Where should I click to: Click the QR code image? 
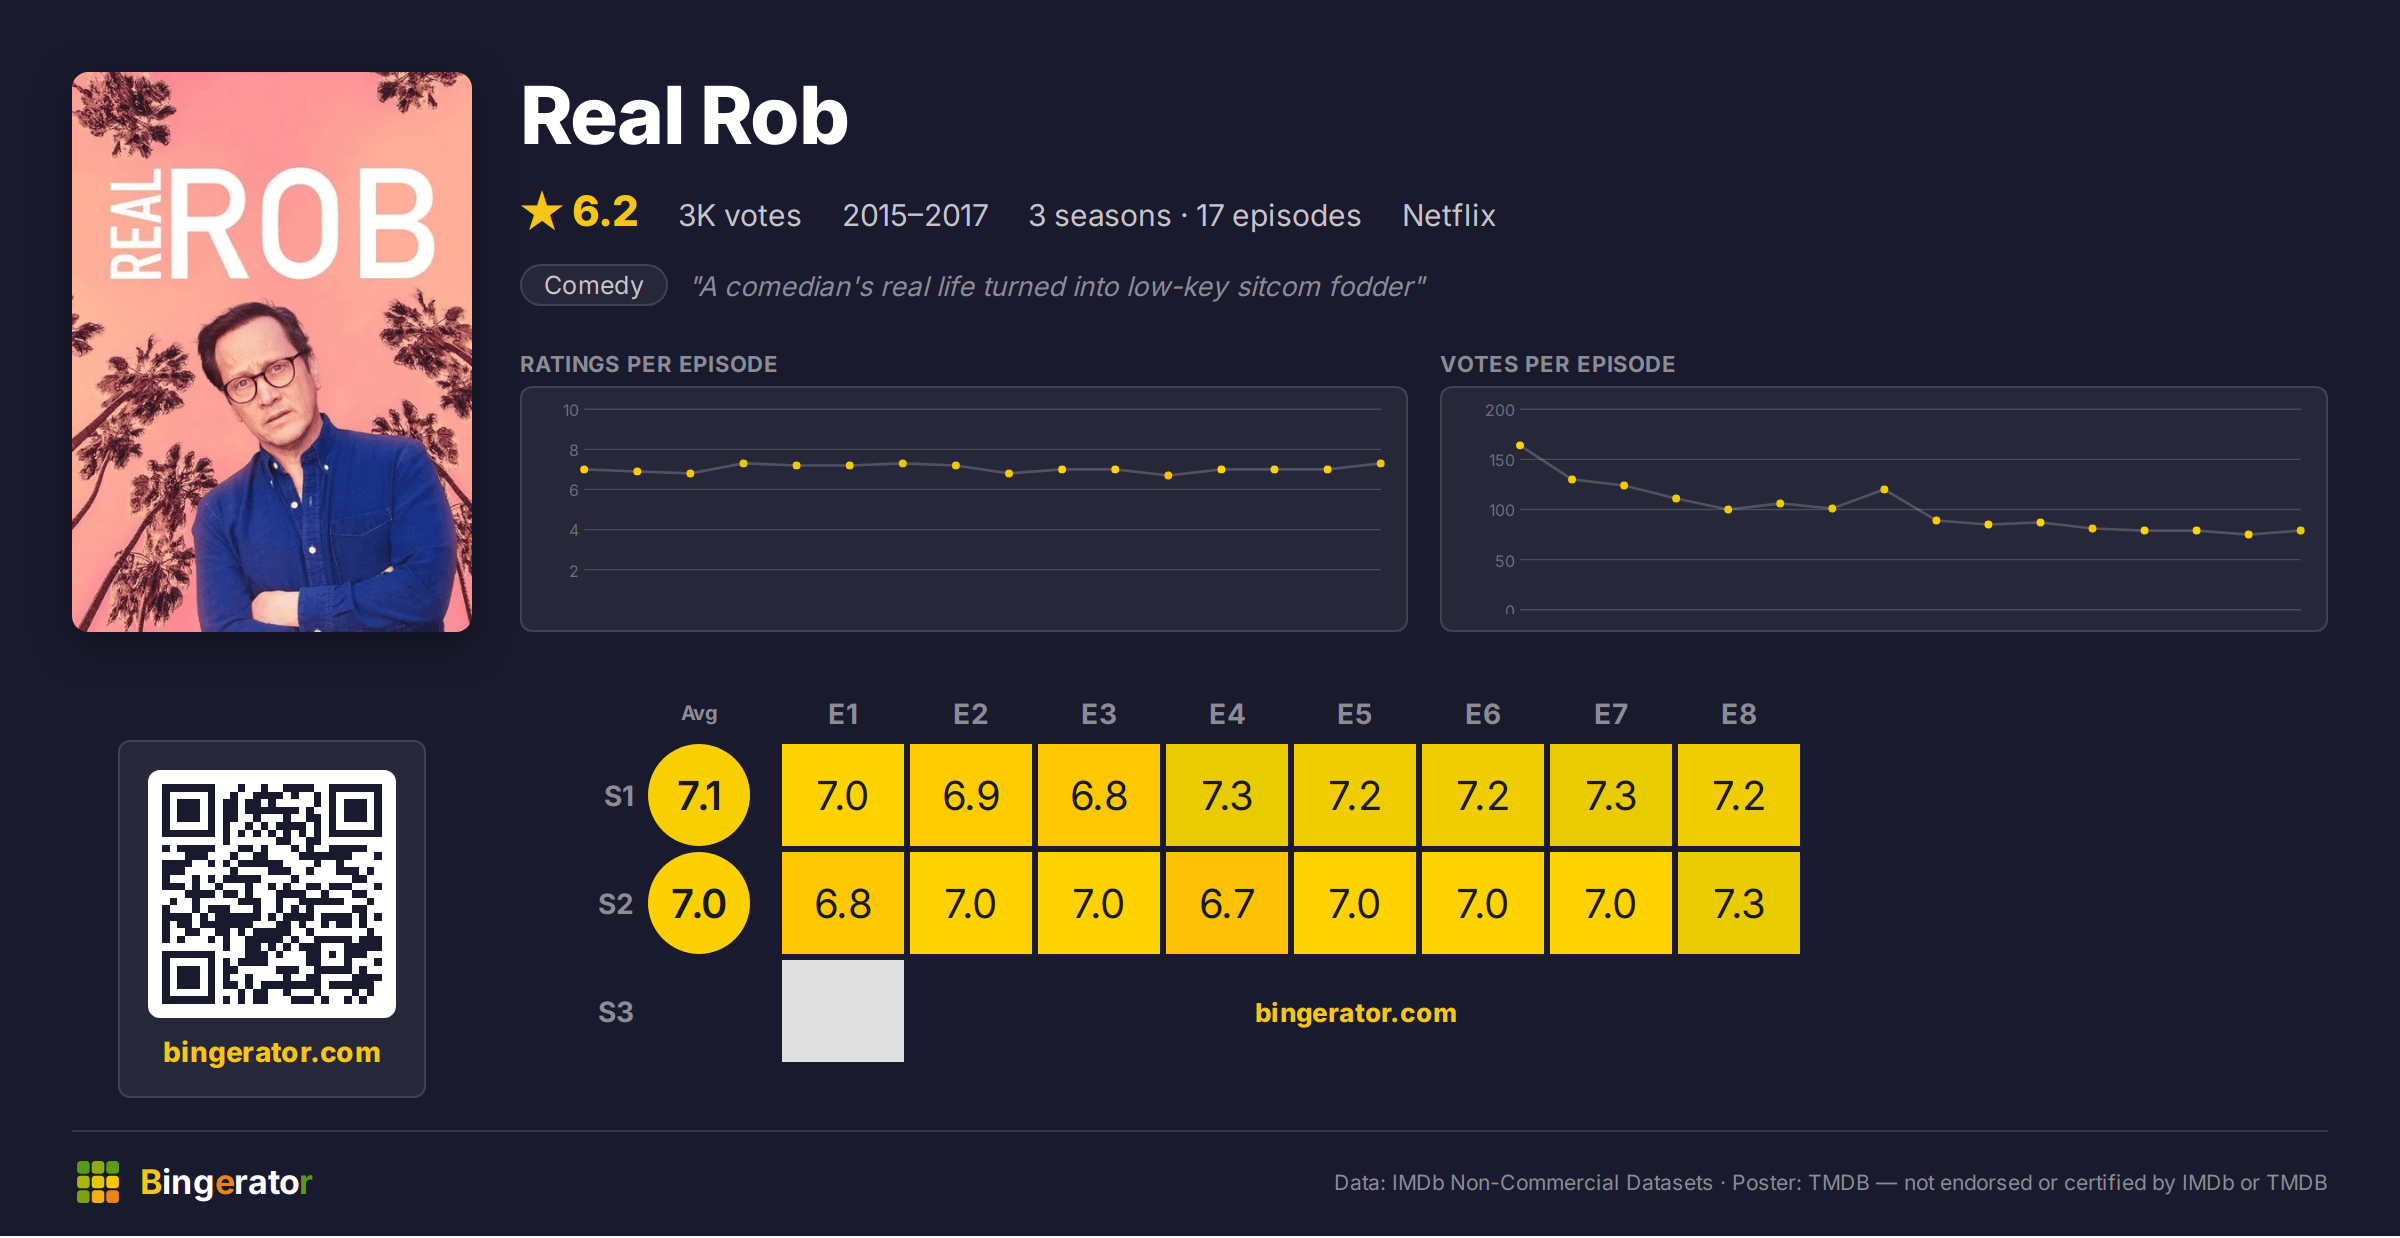pos(272,894)
